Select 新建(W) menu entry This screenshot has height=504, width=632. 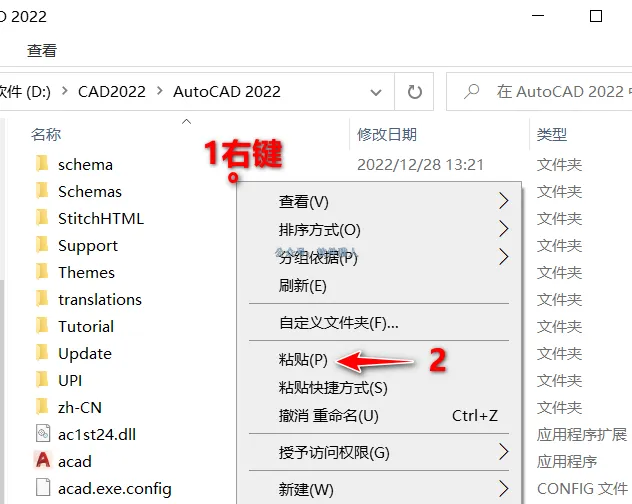click(x=379, y=489)
